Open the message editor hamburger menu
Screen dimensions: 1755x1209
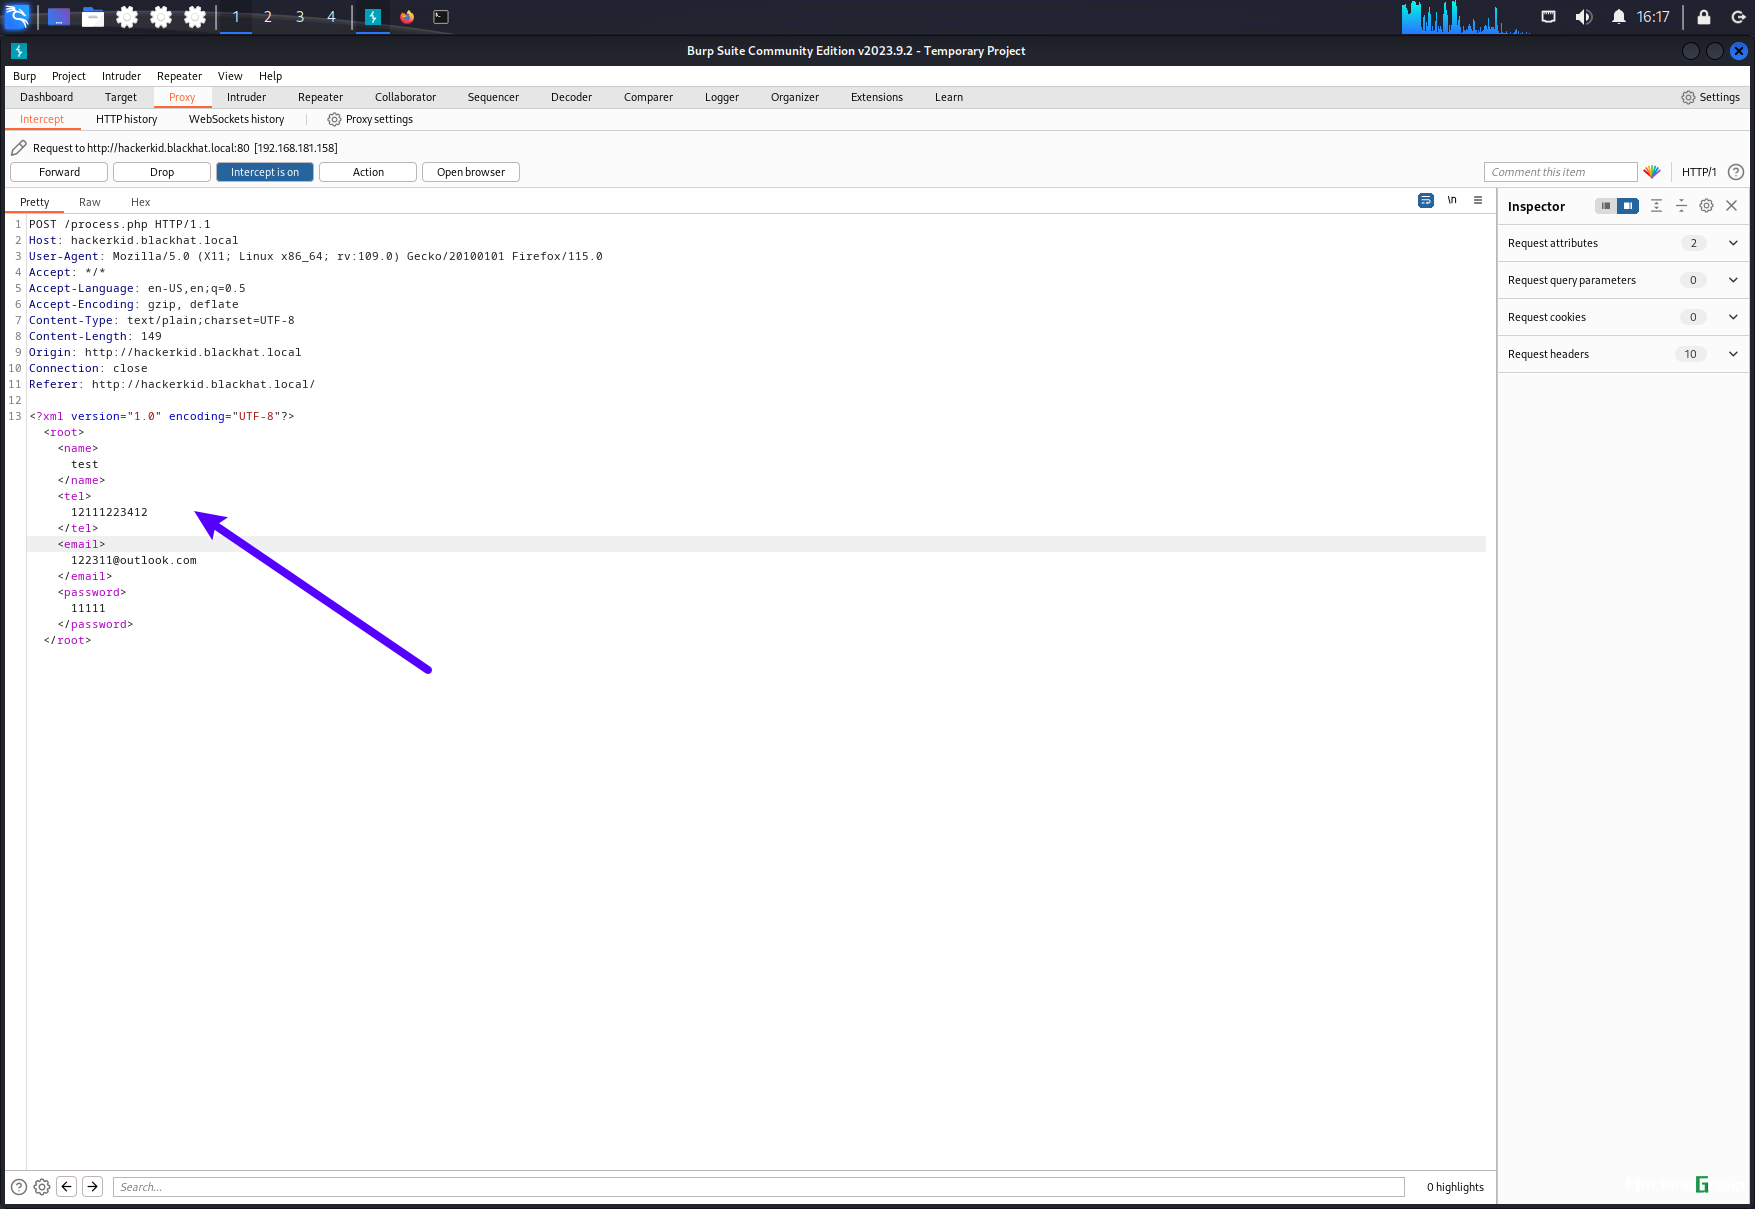coord(1478,201)
